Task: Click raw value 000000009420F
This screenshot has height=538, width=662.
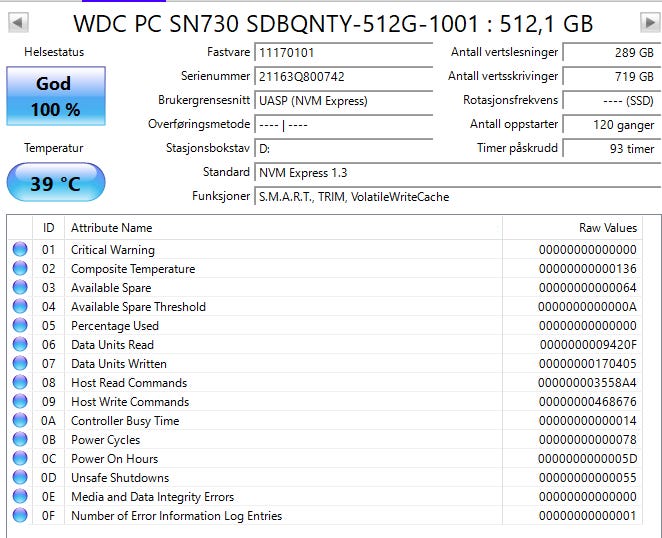Action: [x=588, y=345]
